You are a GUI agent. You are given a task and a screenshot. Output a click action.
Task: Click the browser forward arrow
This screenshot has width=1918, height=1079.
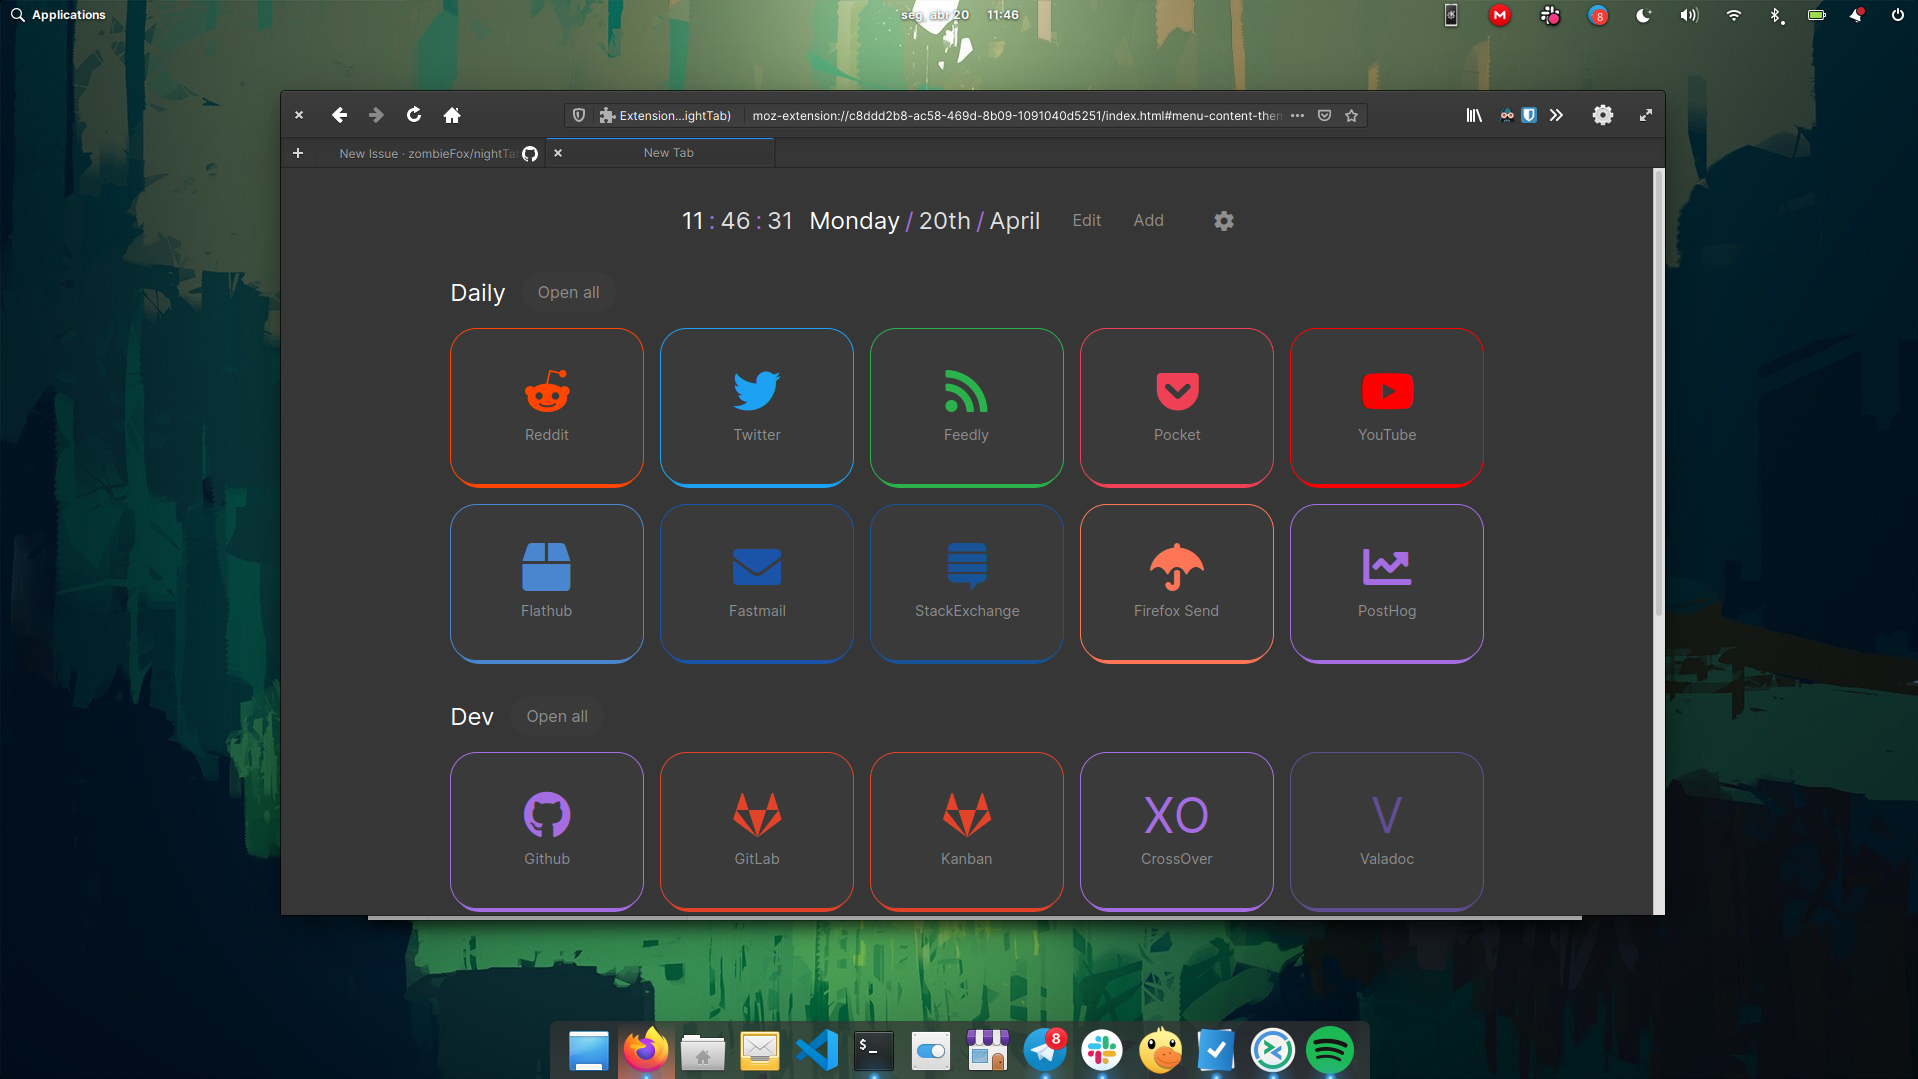(x=376, y=115)
